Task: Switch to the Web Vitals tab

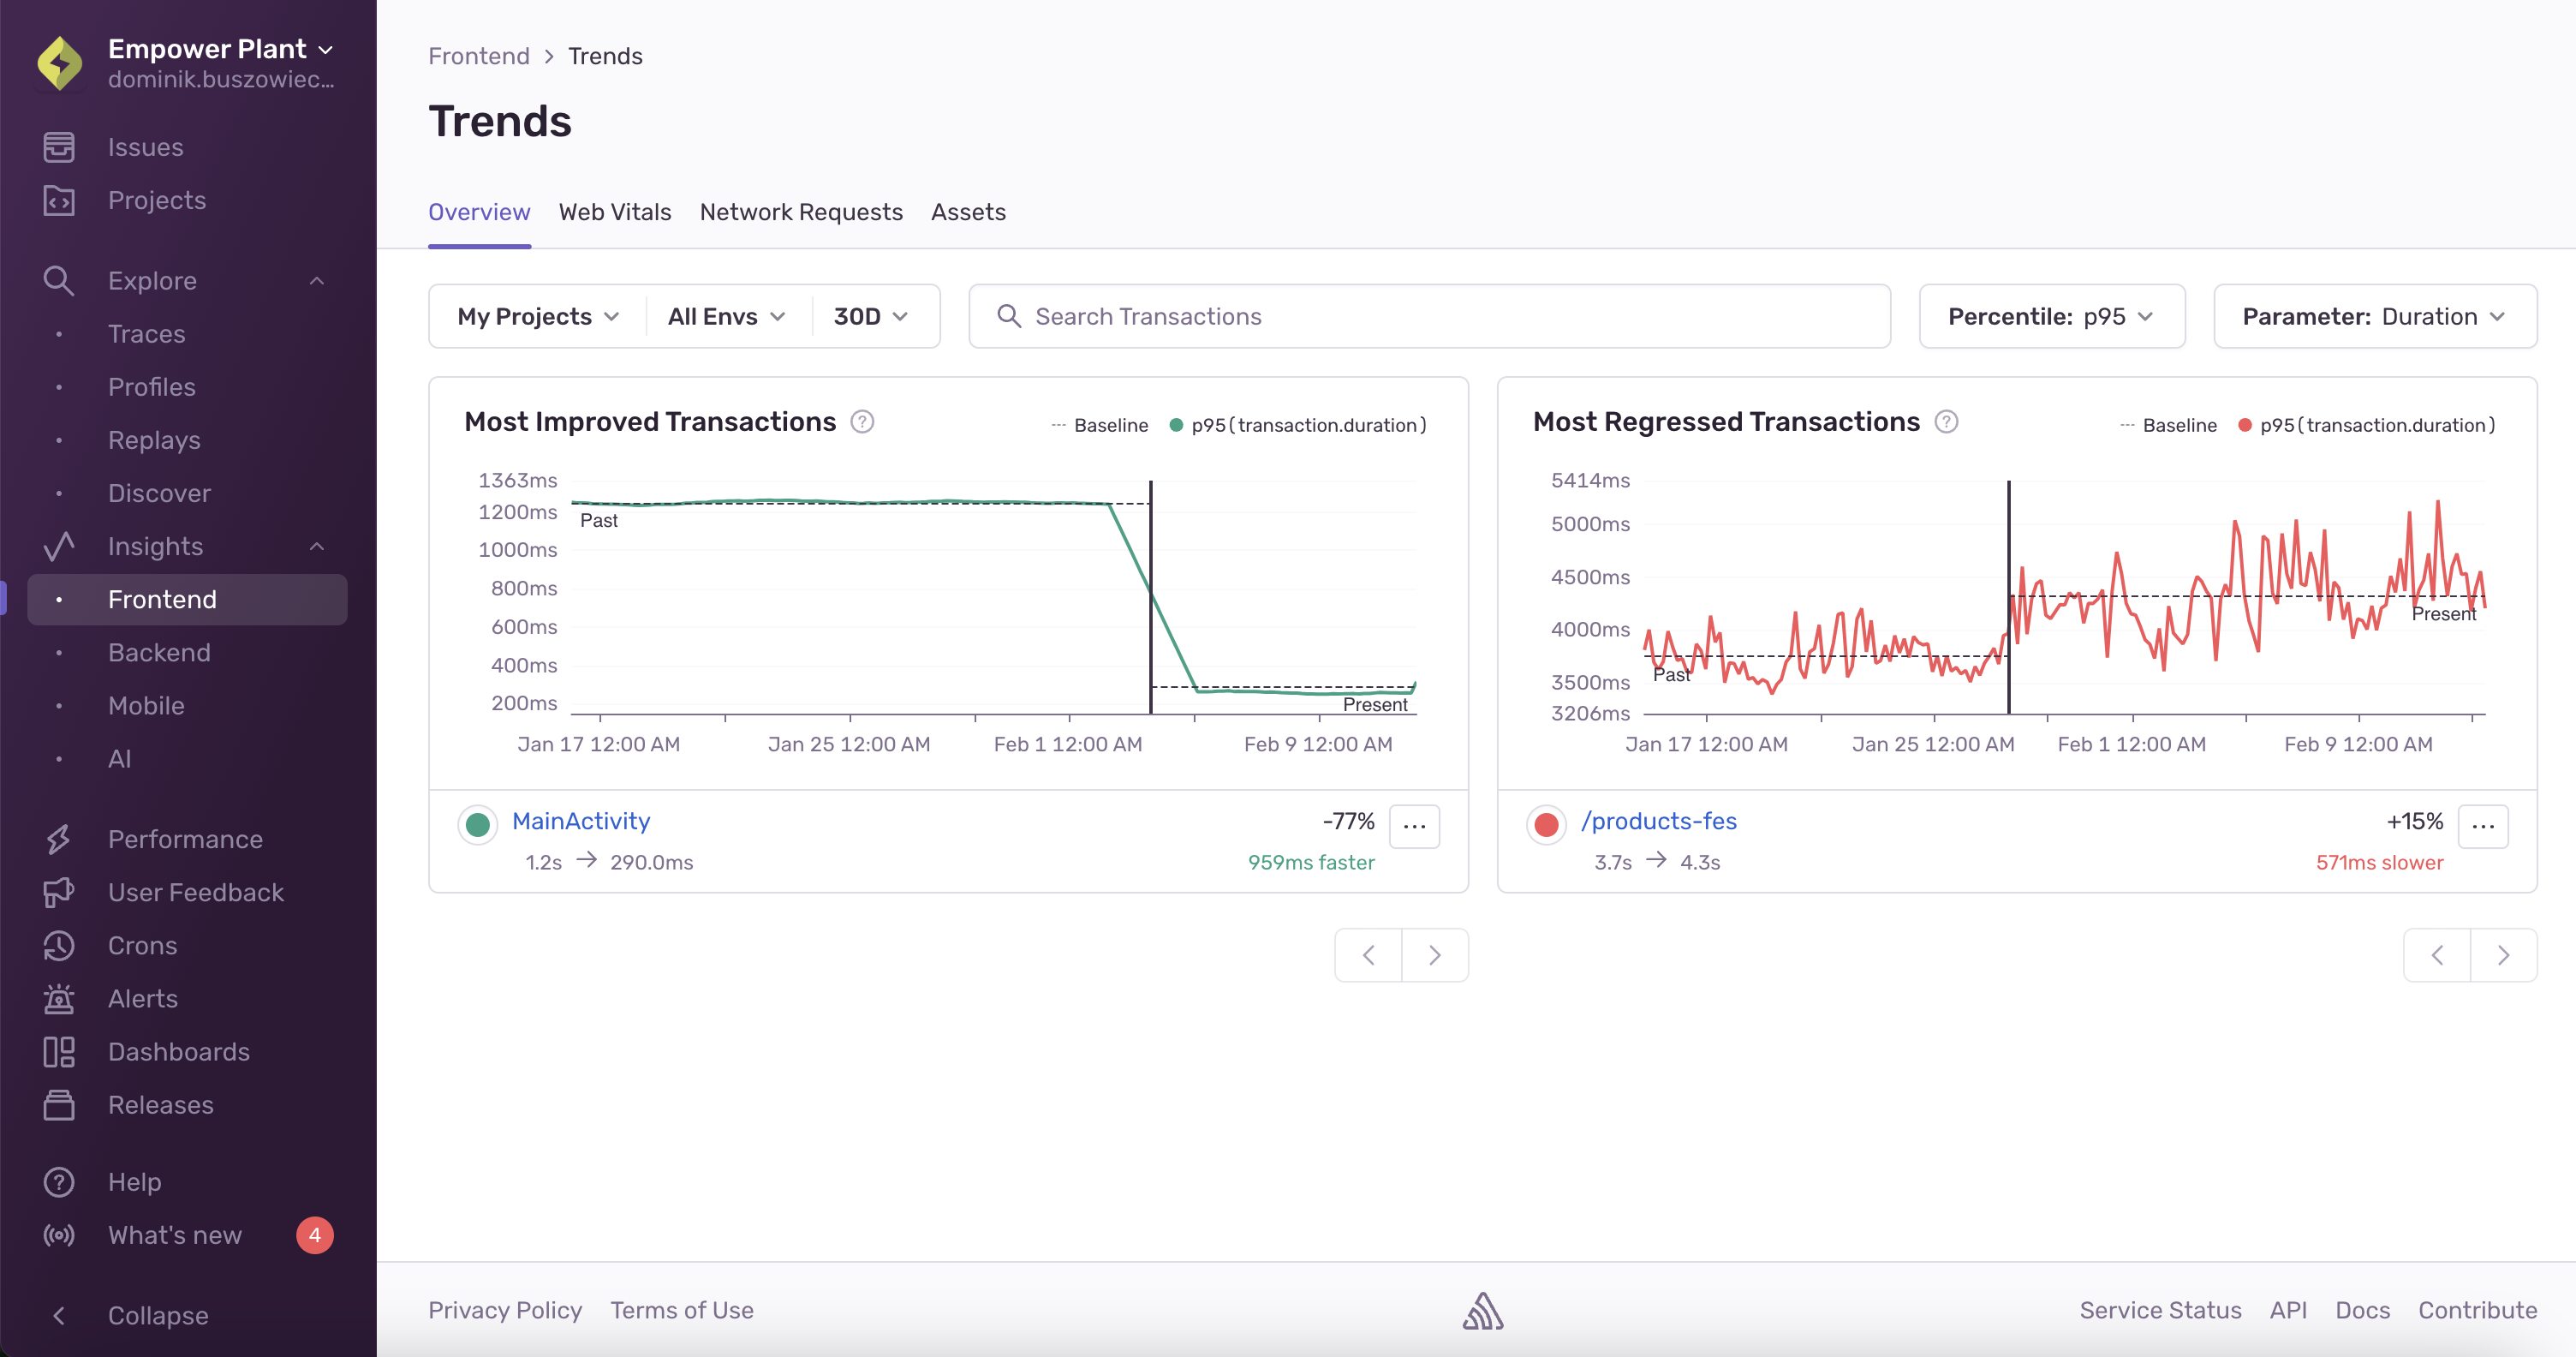Action: click(614, 212)
